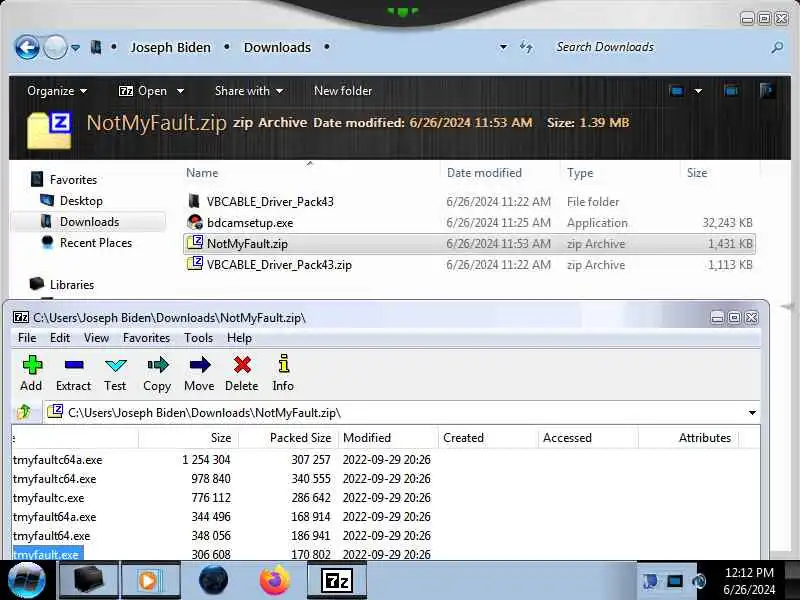Click the network icon in system tray

674,581
